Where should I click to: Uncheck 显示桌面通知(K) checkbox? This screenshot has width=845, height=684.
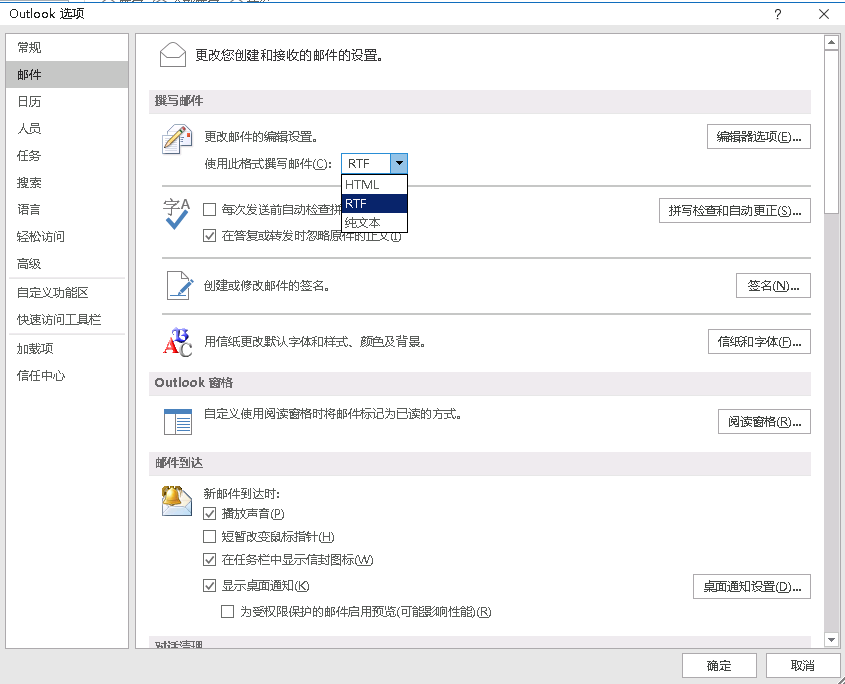tap(210, 585)
